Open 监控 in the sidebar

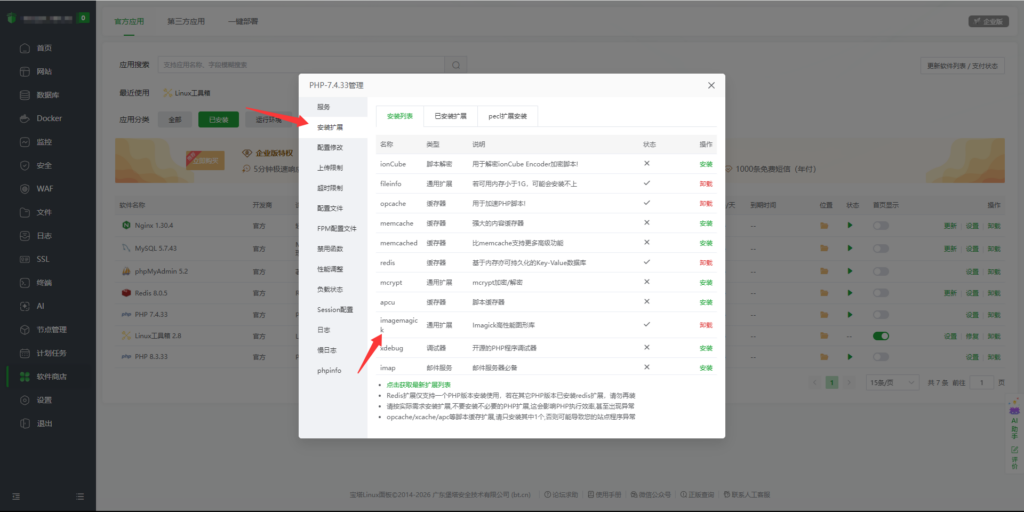tap(44, 142)
